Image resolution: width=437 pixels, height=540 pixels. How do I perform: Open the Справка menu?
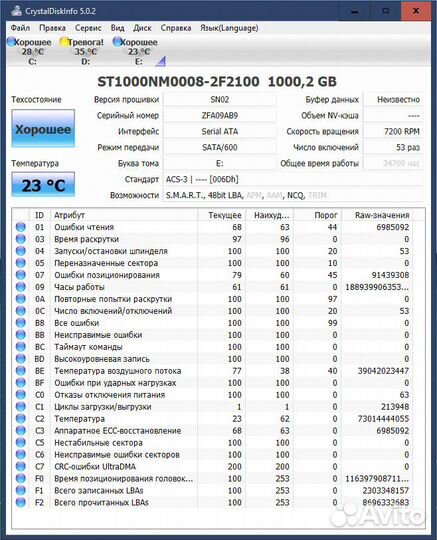(176, 28)
